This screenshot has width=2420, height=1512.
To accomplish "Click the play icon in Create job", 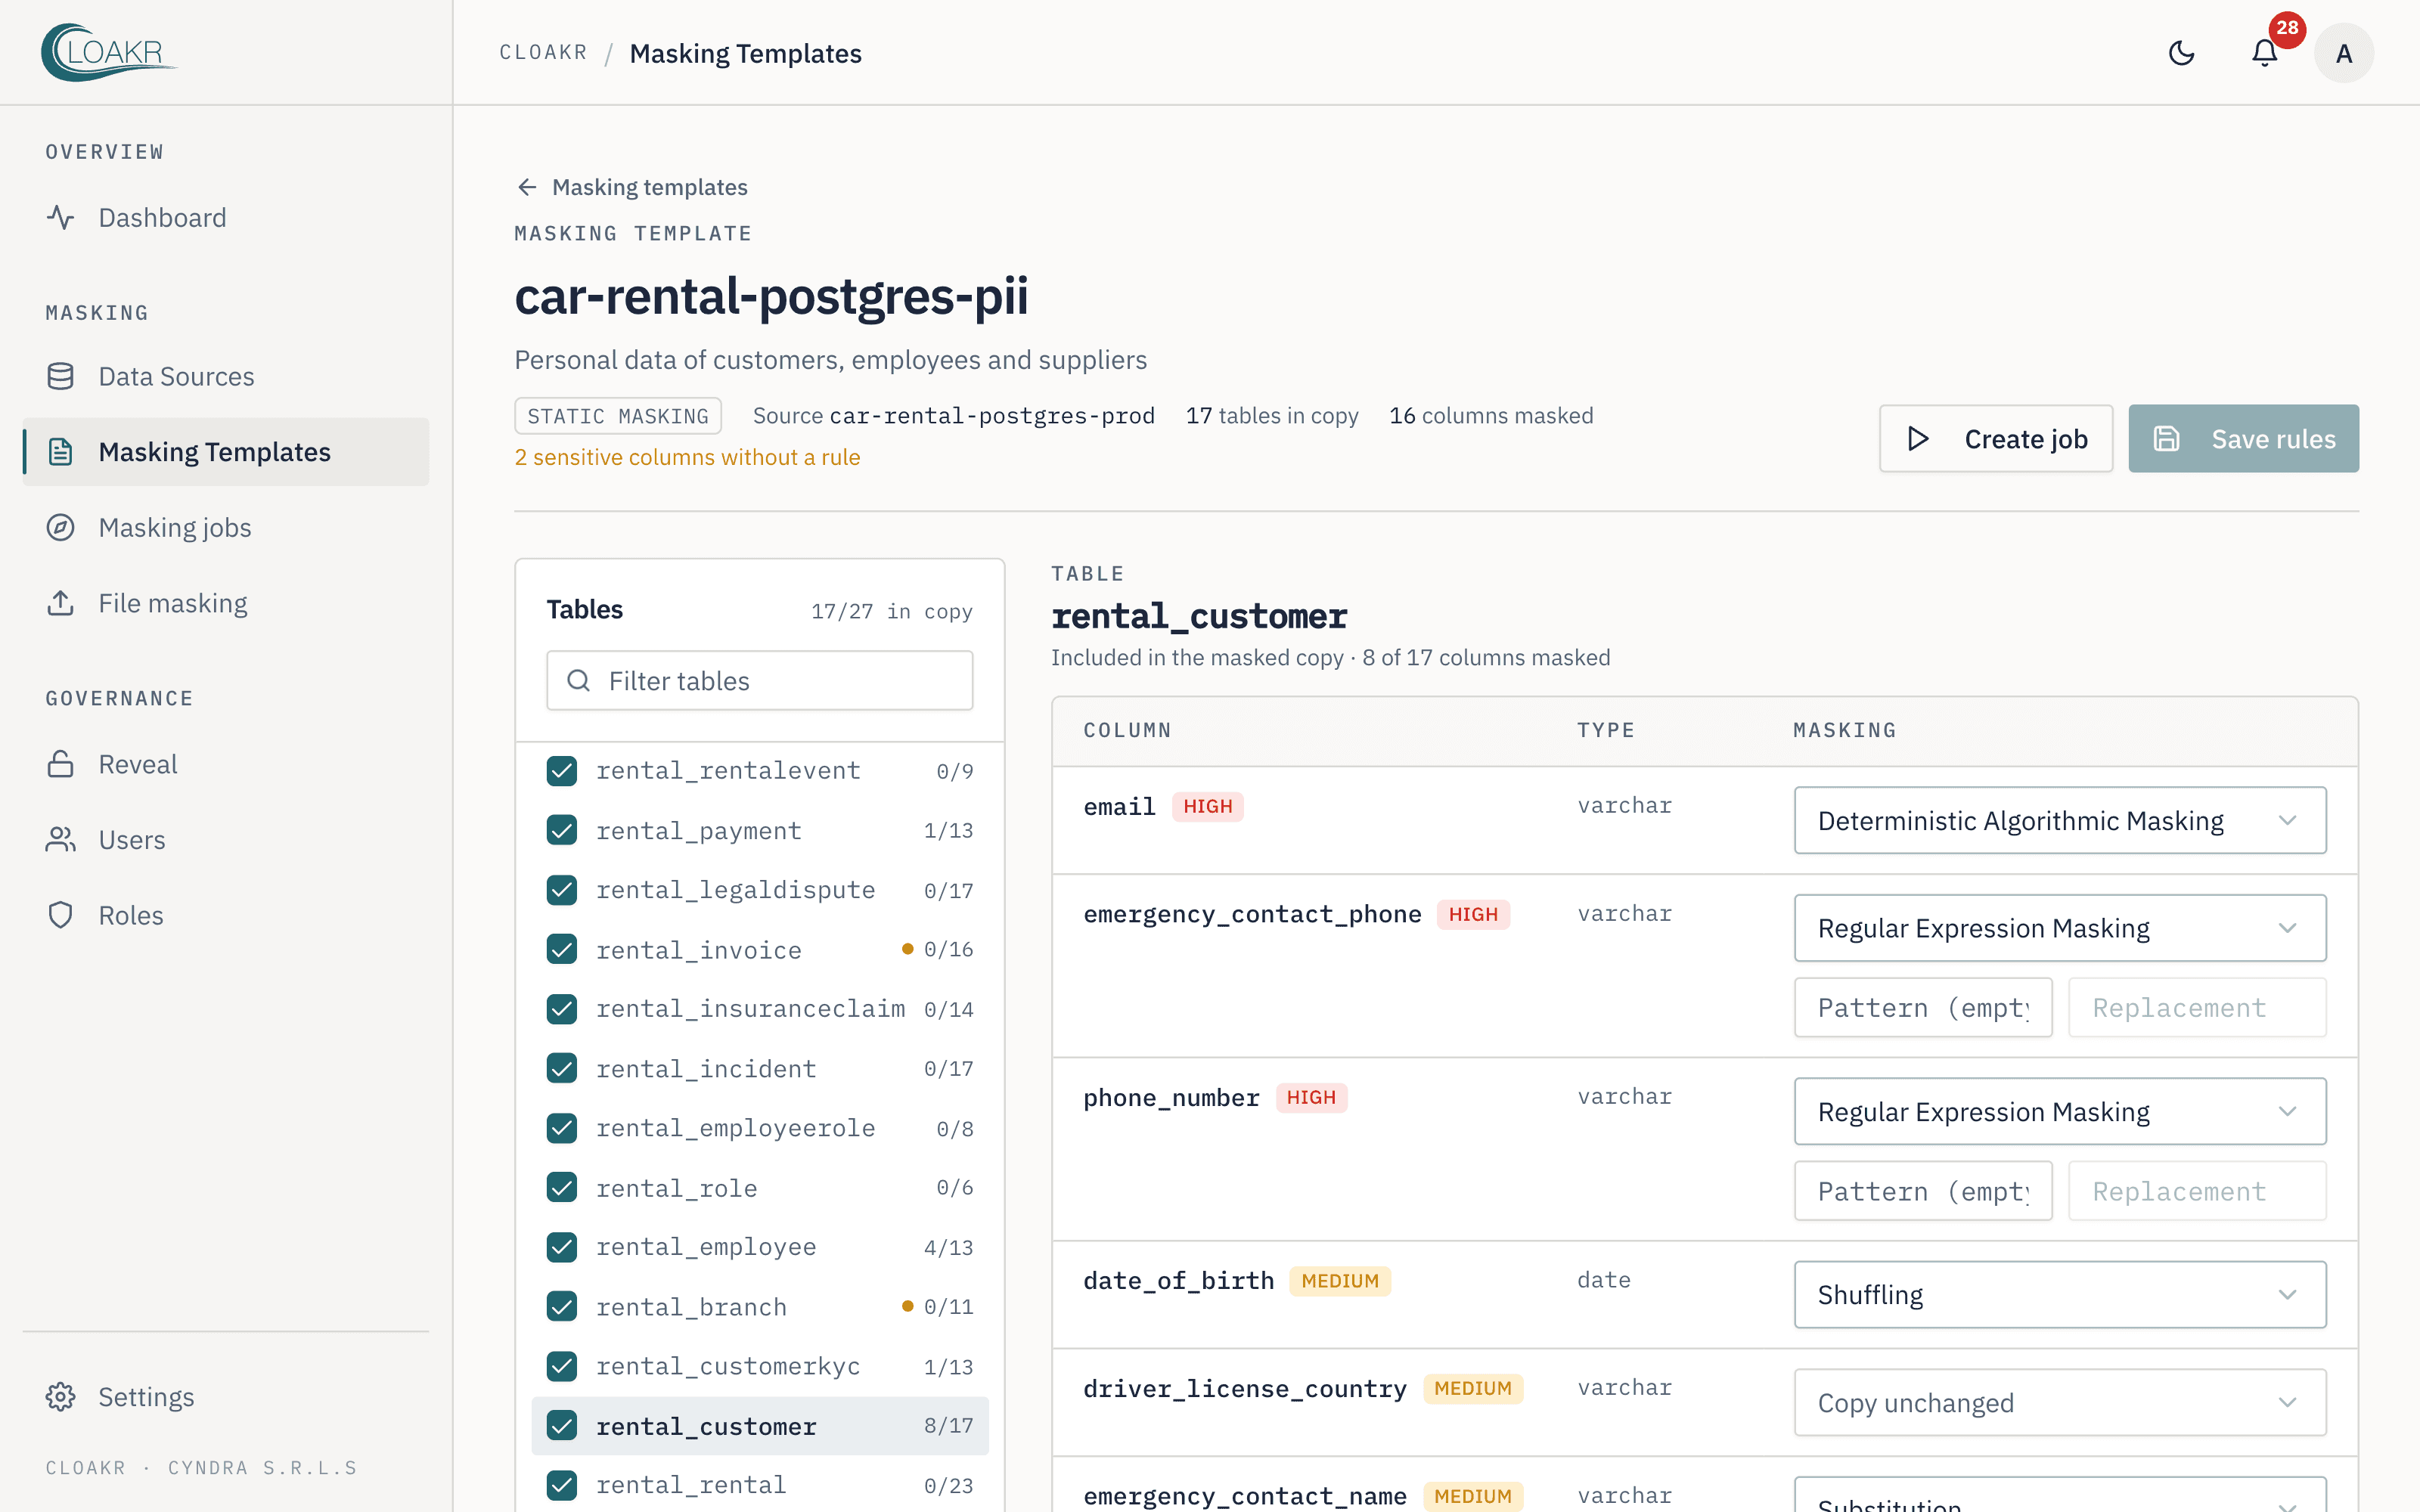I will coord(1917,439).
